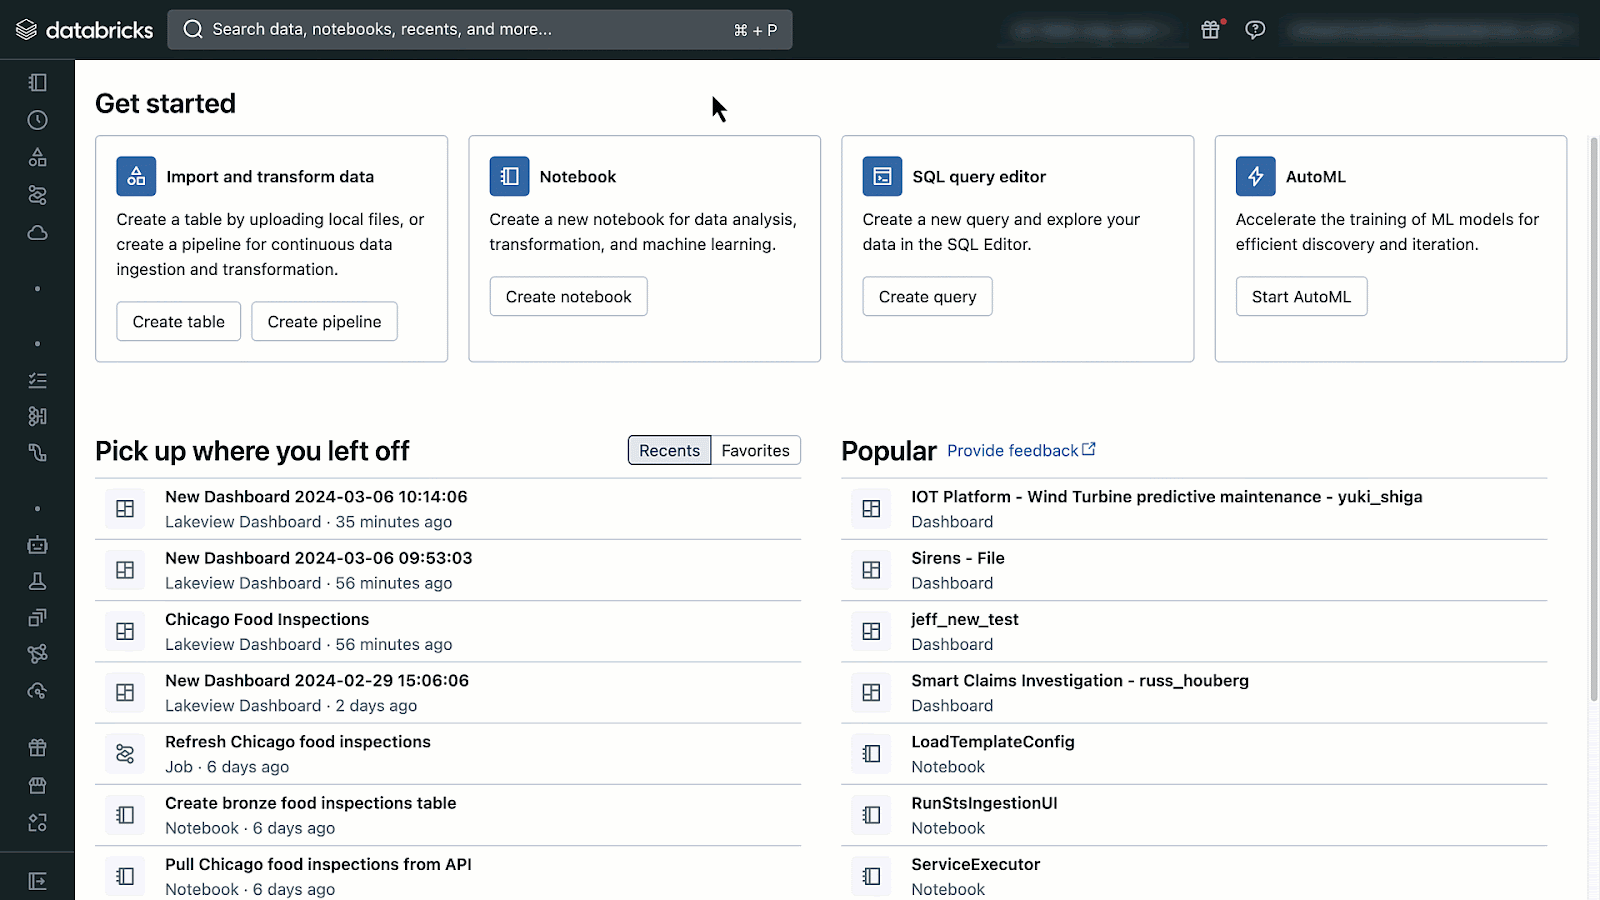This screenshot has width=1600, height=900.
Task: Click the gift icon in the top bar
Action: [x=1210, y=30]
